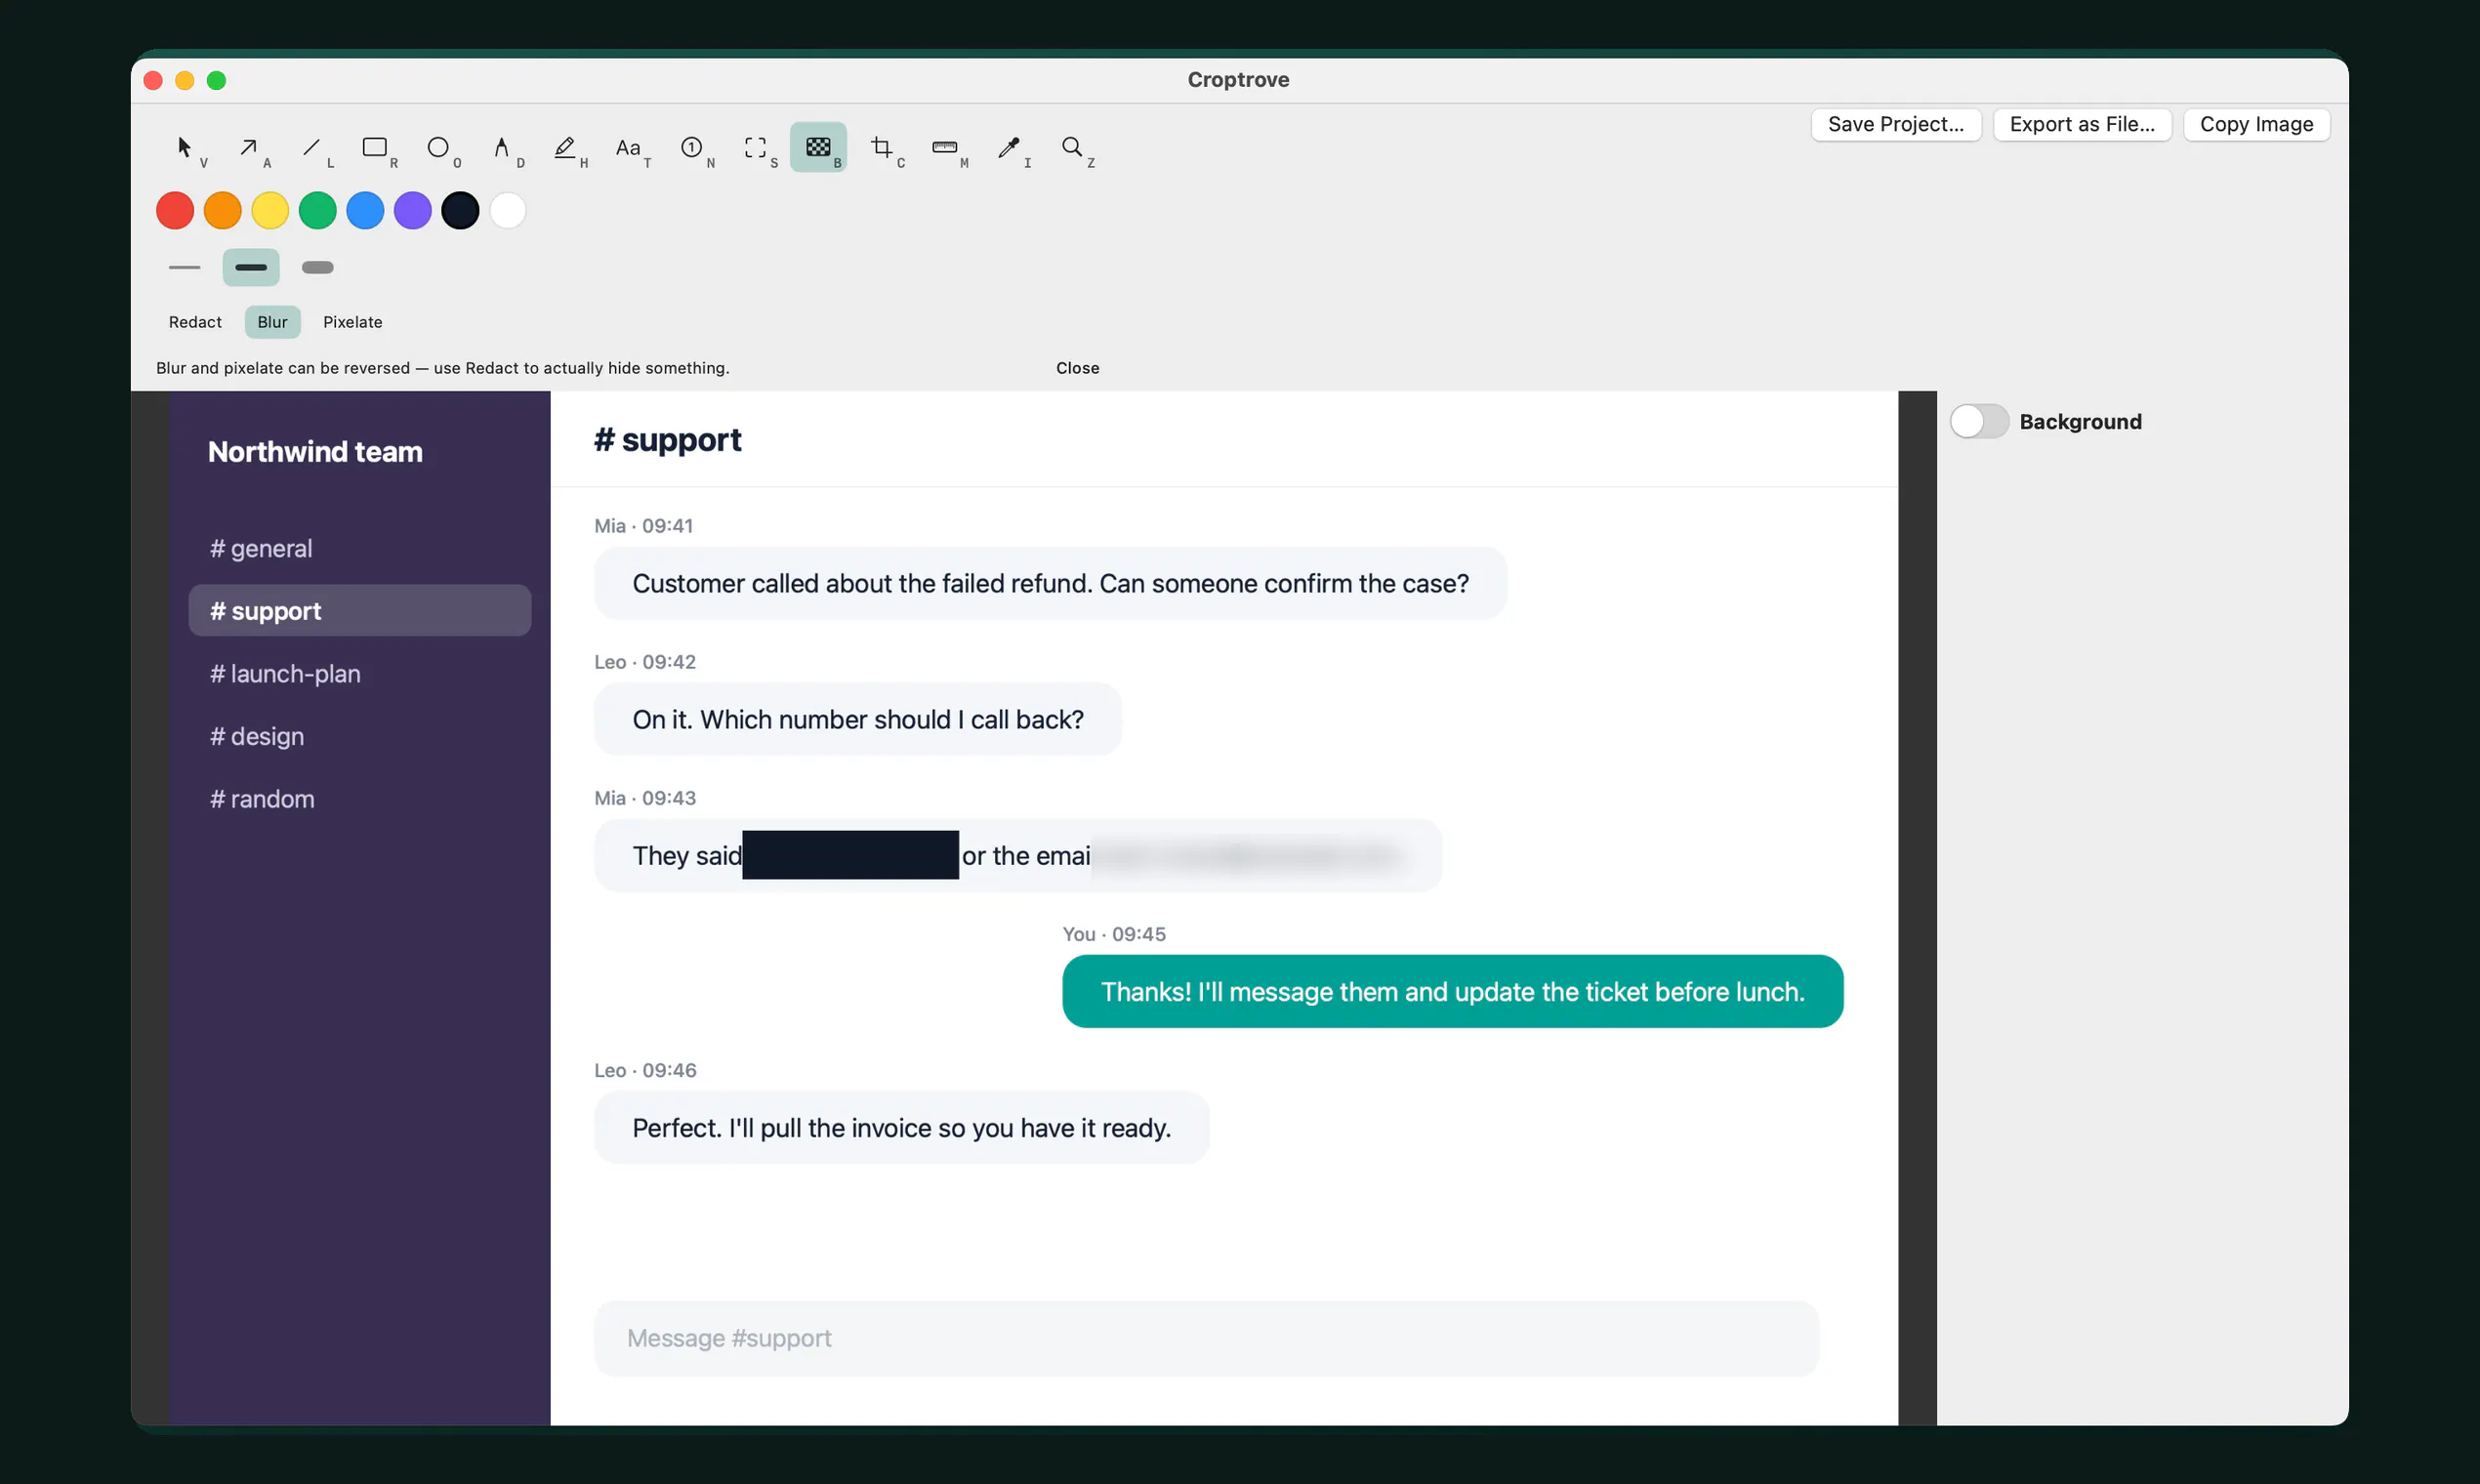Click the 'You · 09:45' timestamp
The width and height of the screenshot is (2480, 1484).
pyautogui.click(x=1113, y=934)
